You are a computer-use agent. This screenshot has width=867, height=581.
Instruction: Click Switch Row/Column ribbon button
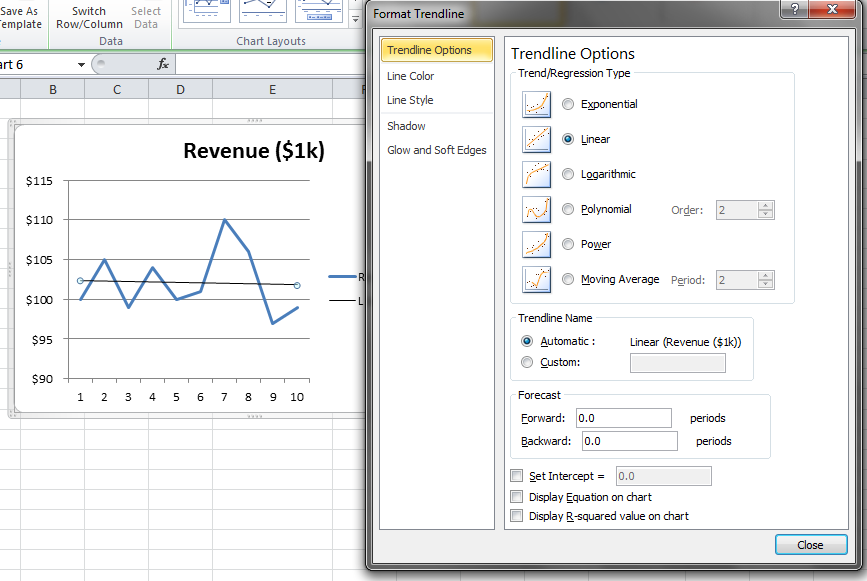[89, 18]
